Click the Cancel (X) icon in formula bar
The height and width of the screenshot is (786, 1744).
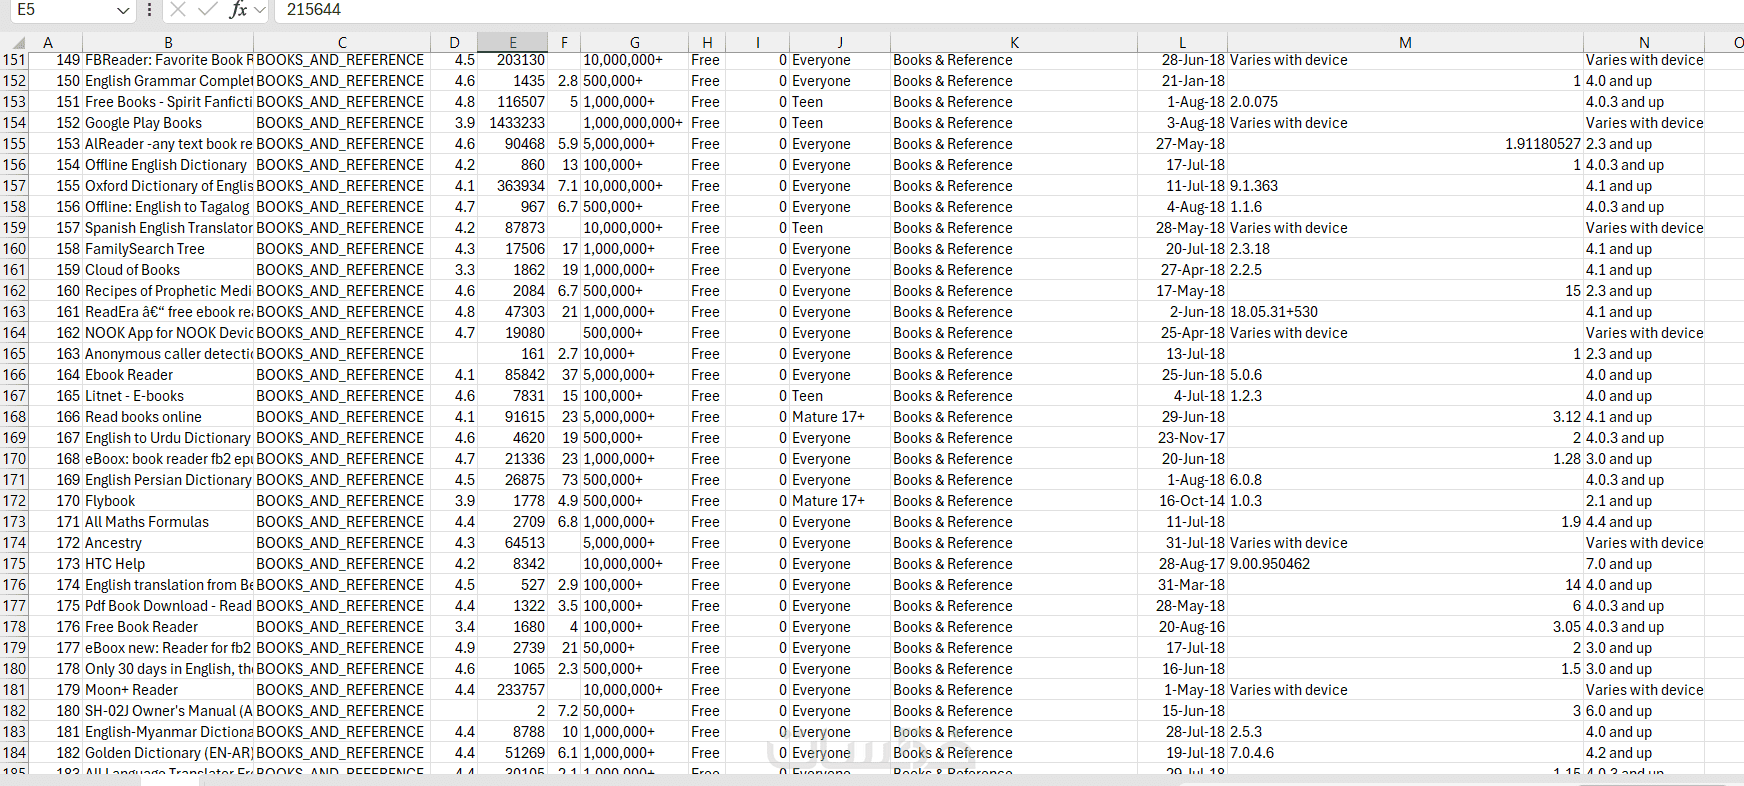pyautogui.click(x=178, y=10)
